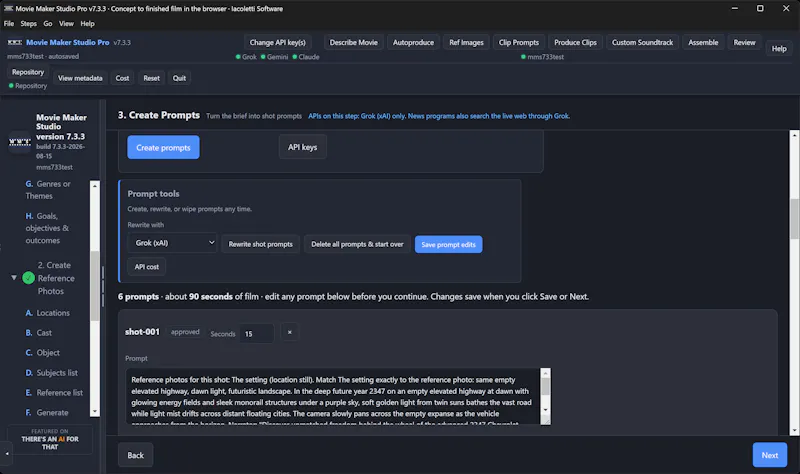
Task: Click the Repository button
Action: [28, 72]
